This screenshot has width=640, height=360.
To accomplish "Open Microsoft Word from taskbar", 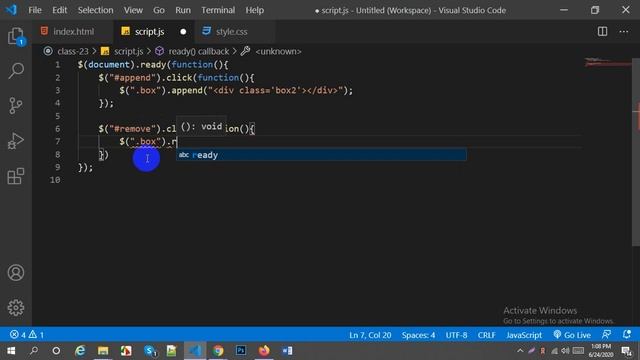I will [287, 351].
